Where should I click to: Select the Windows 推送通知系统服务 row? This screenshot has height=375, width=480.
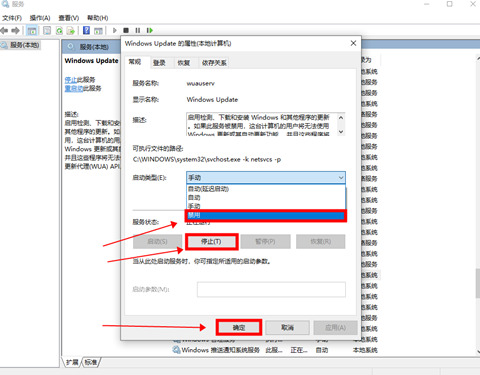275,350
